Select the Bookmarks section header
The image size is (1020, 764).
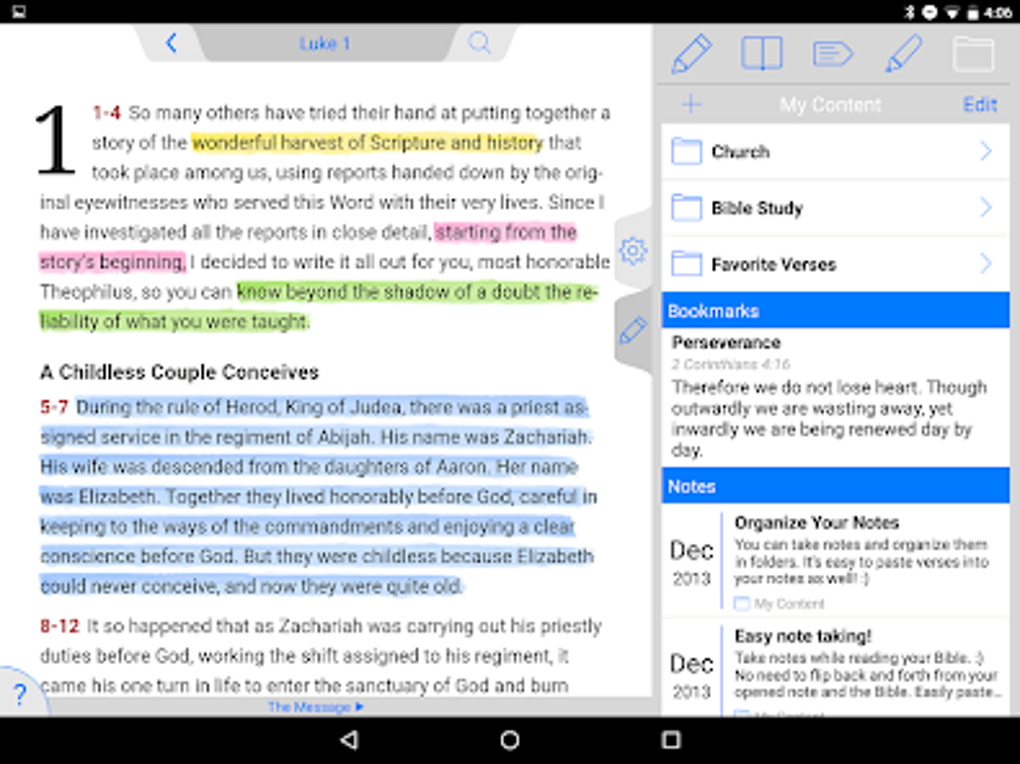click(836, 311)
